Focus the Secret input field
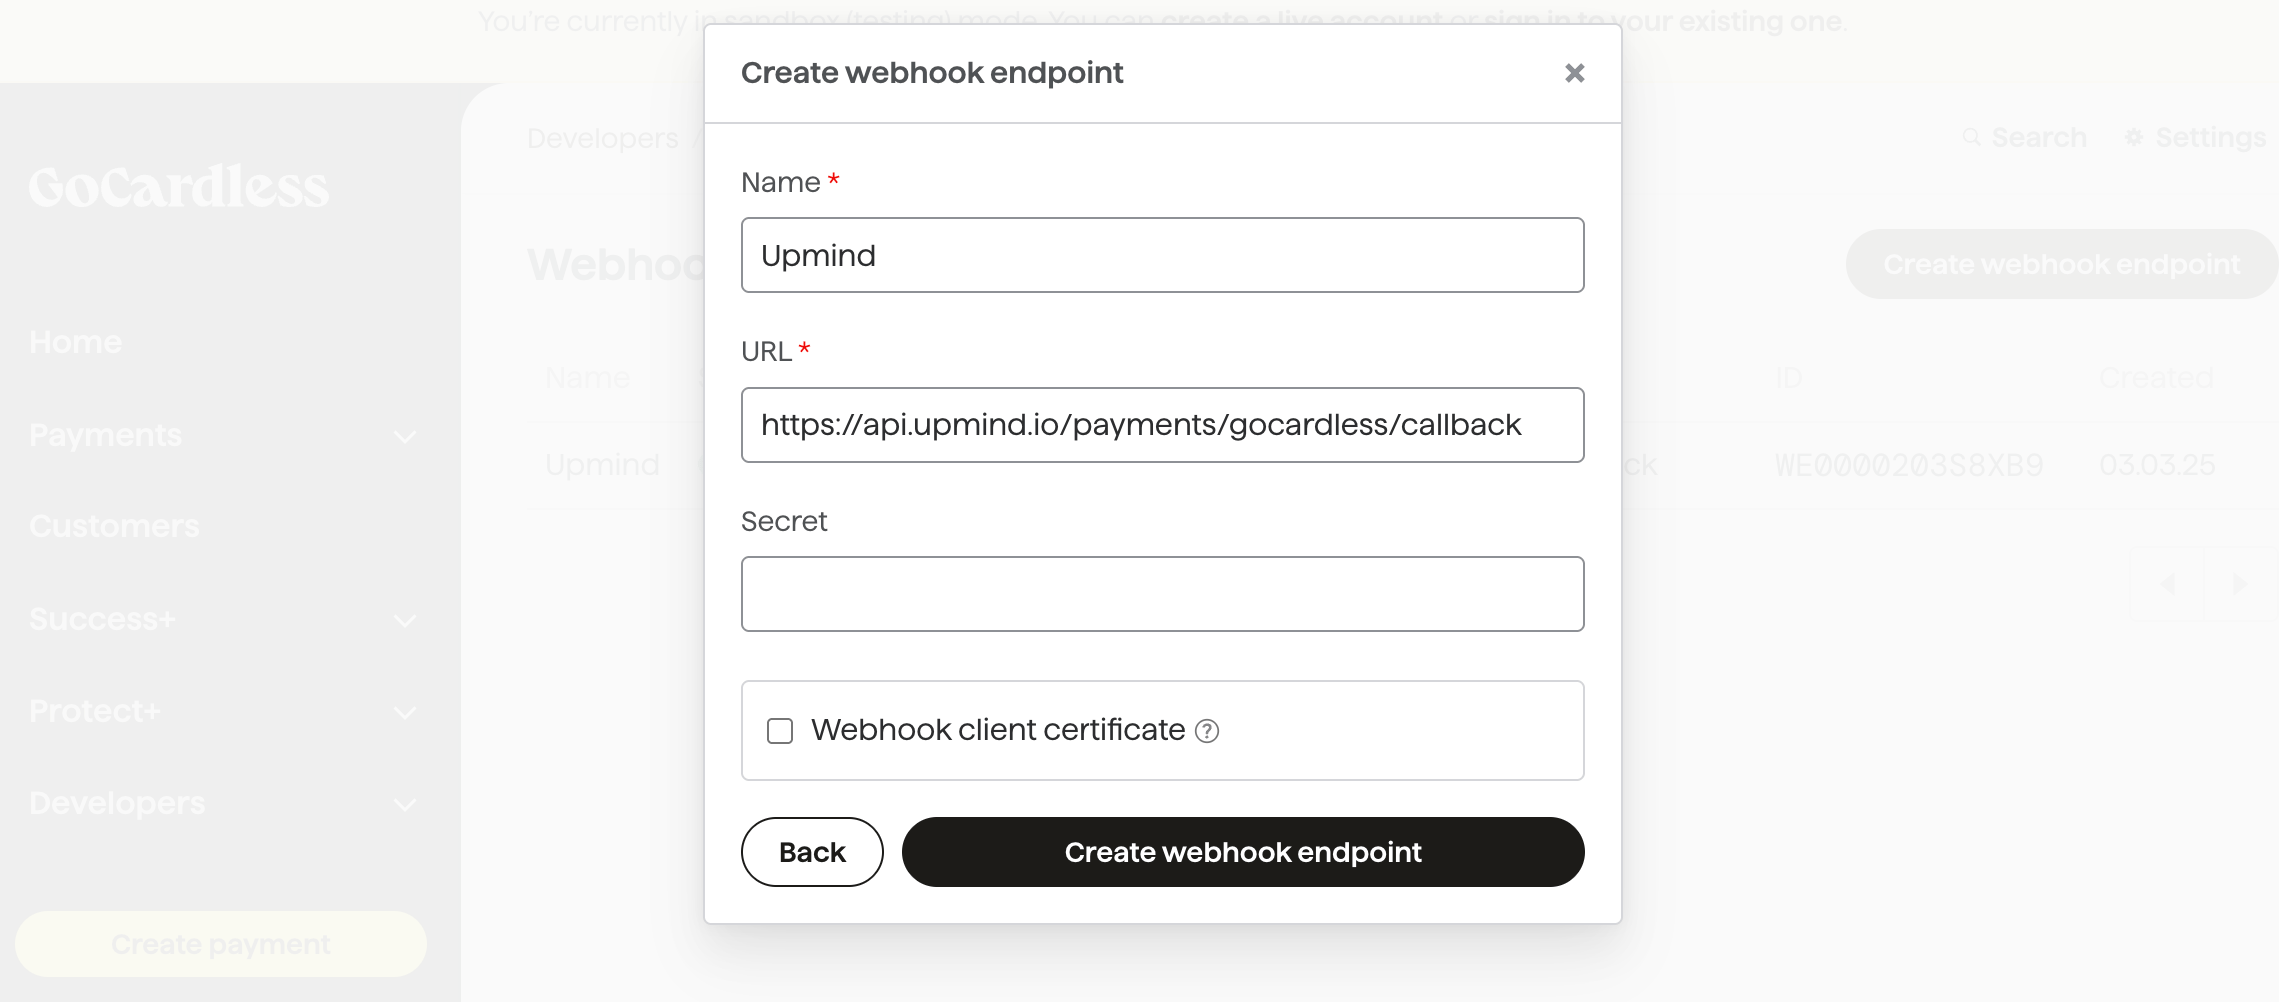 [x=1163, y=594]
